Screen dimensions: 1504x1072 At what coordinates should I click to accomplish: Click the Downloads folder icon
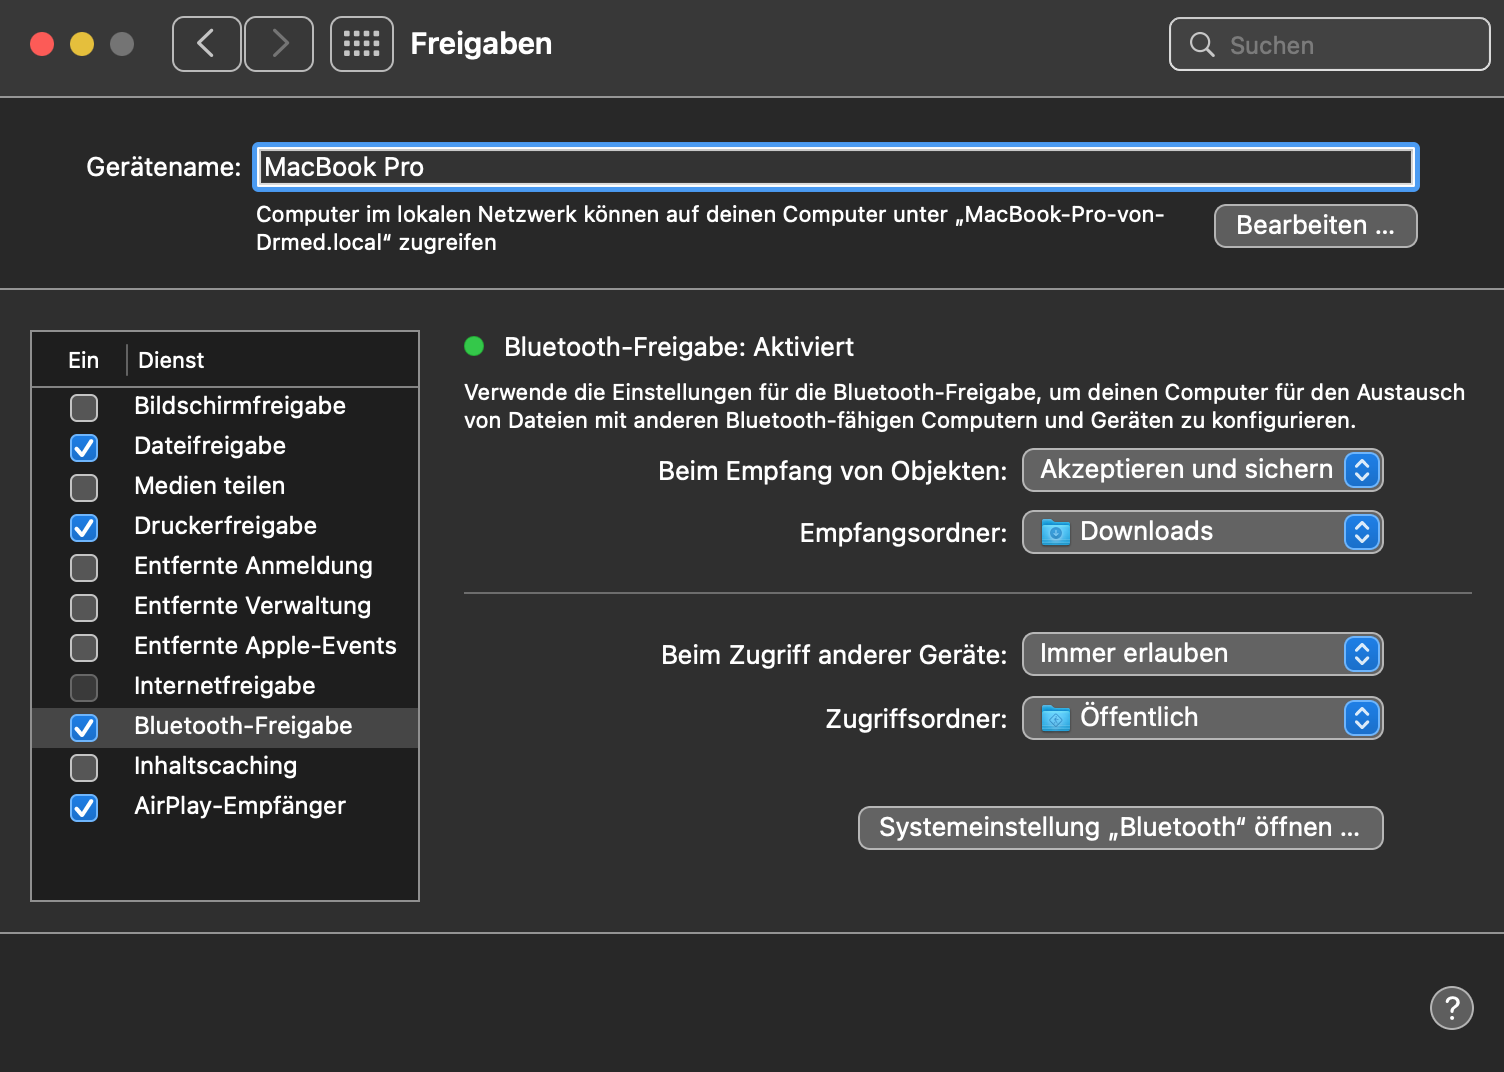click(x=1055, y=532)
